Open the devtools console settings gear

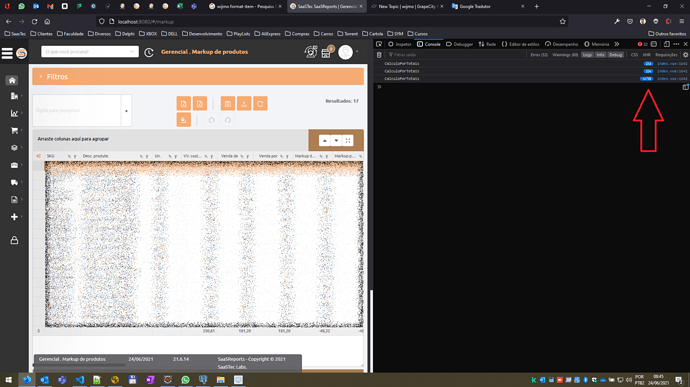pos(685,55)
